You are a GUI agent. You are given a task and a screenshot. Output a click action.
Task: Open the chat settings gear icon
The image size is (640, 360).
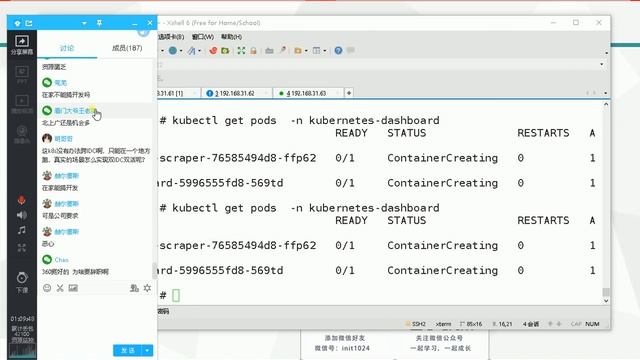[x=147, y=288]
